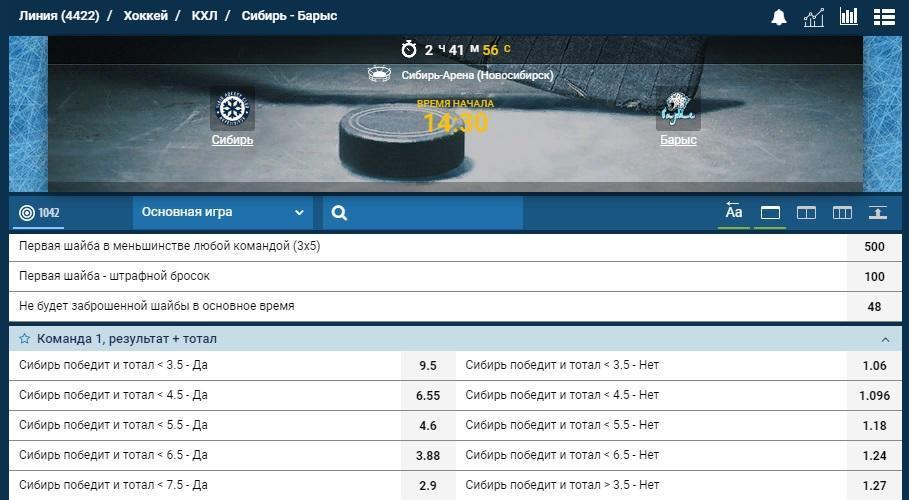This screenshot has width=909, height=500.
Task: Toggle the Aa compact text mode
Action: 734,212
